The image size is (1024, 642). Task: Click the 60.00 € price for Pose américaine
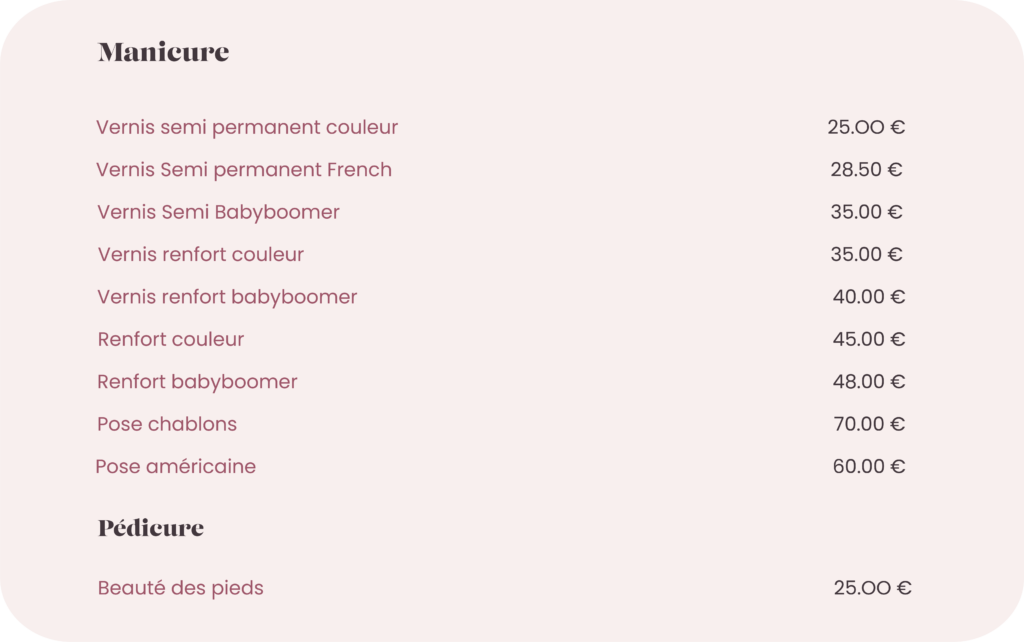tap(869, 466)
